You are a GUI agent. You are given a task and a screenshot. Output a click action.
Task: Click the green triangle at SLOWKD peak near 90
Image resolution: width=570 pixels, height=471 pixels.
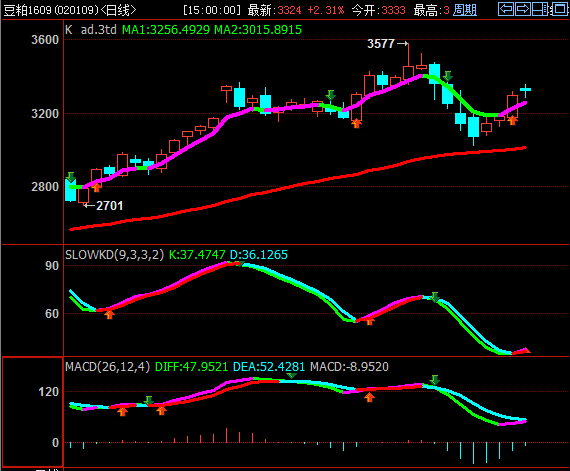[x=240, y=264]
